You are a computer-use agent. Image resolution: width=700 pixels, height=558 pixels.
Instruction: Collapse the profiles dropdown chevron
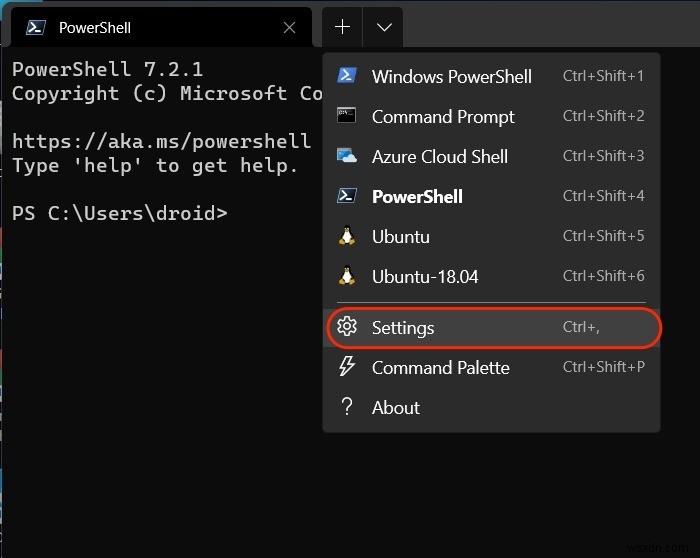point(384,27)
